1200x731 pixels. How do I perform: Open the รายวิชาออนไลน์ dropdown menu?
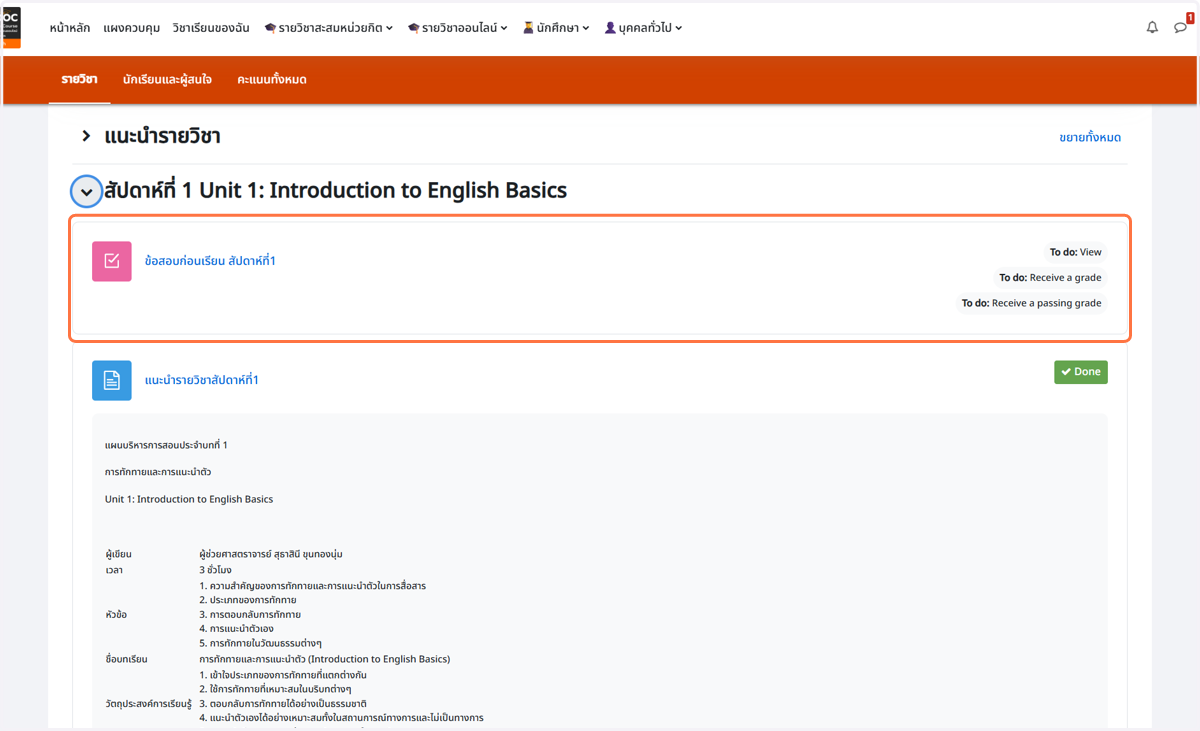click(x=458, y=28)
